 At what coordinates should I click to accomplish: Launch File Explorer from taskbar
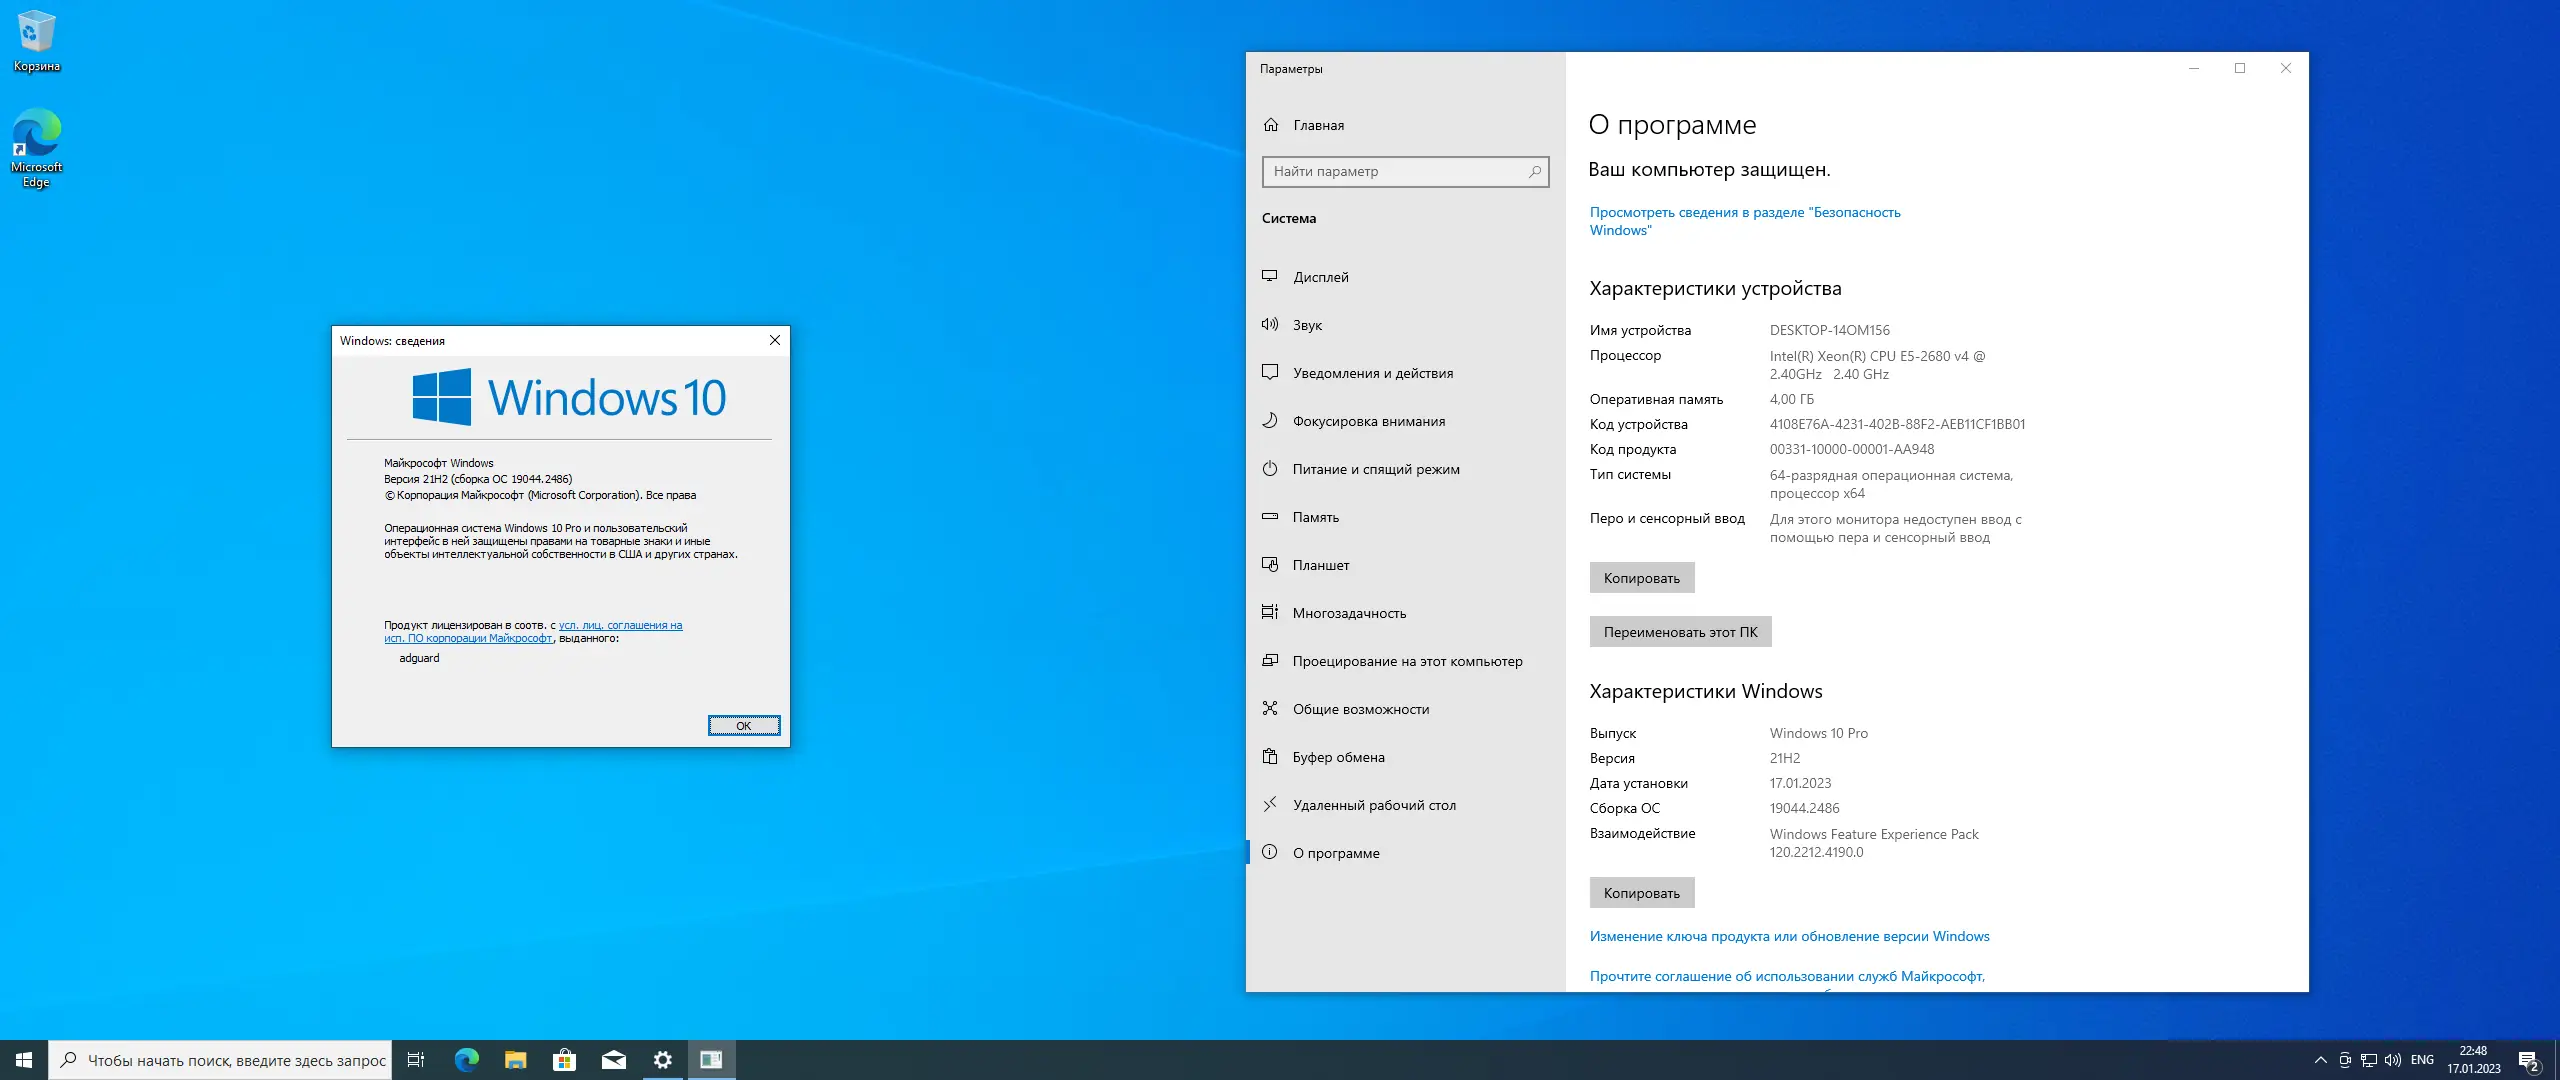click(515, 1060)
